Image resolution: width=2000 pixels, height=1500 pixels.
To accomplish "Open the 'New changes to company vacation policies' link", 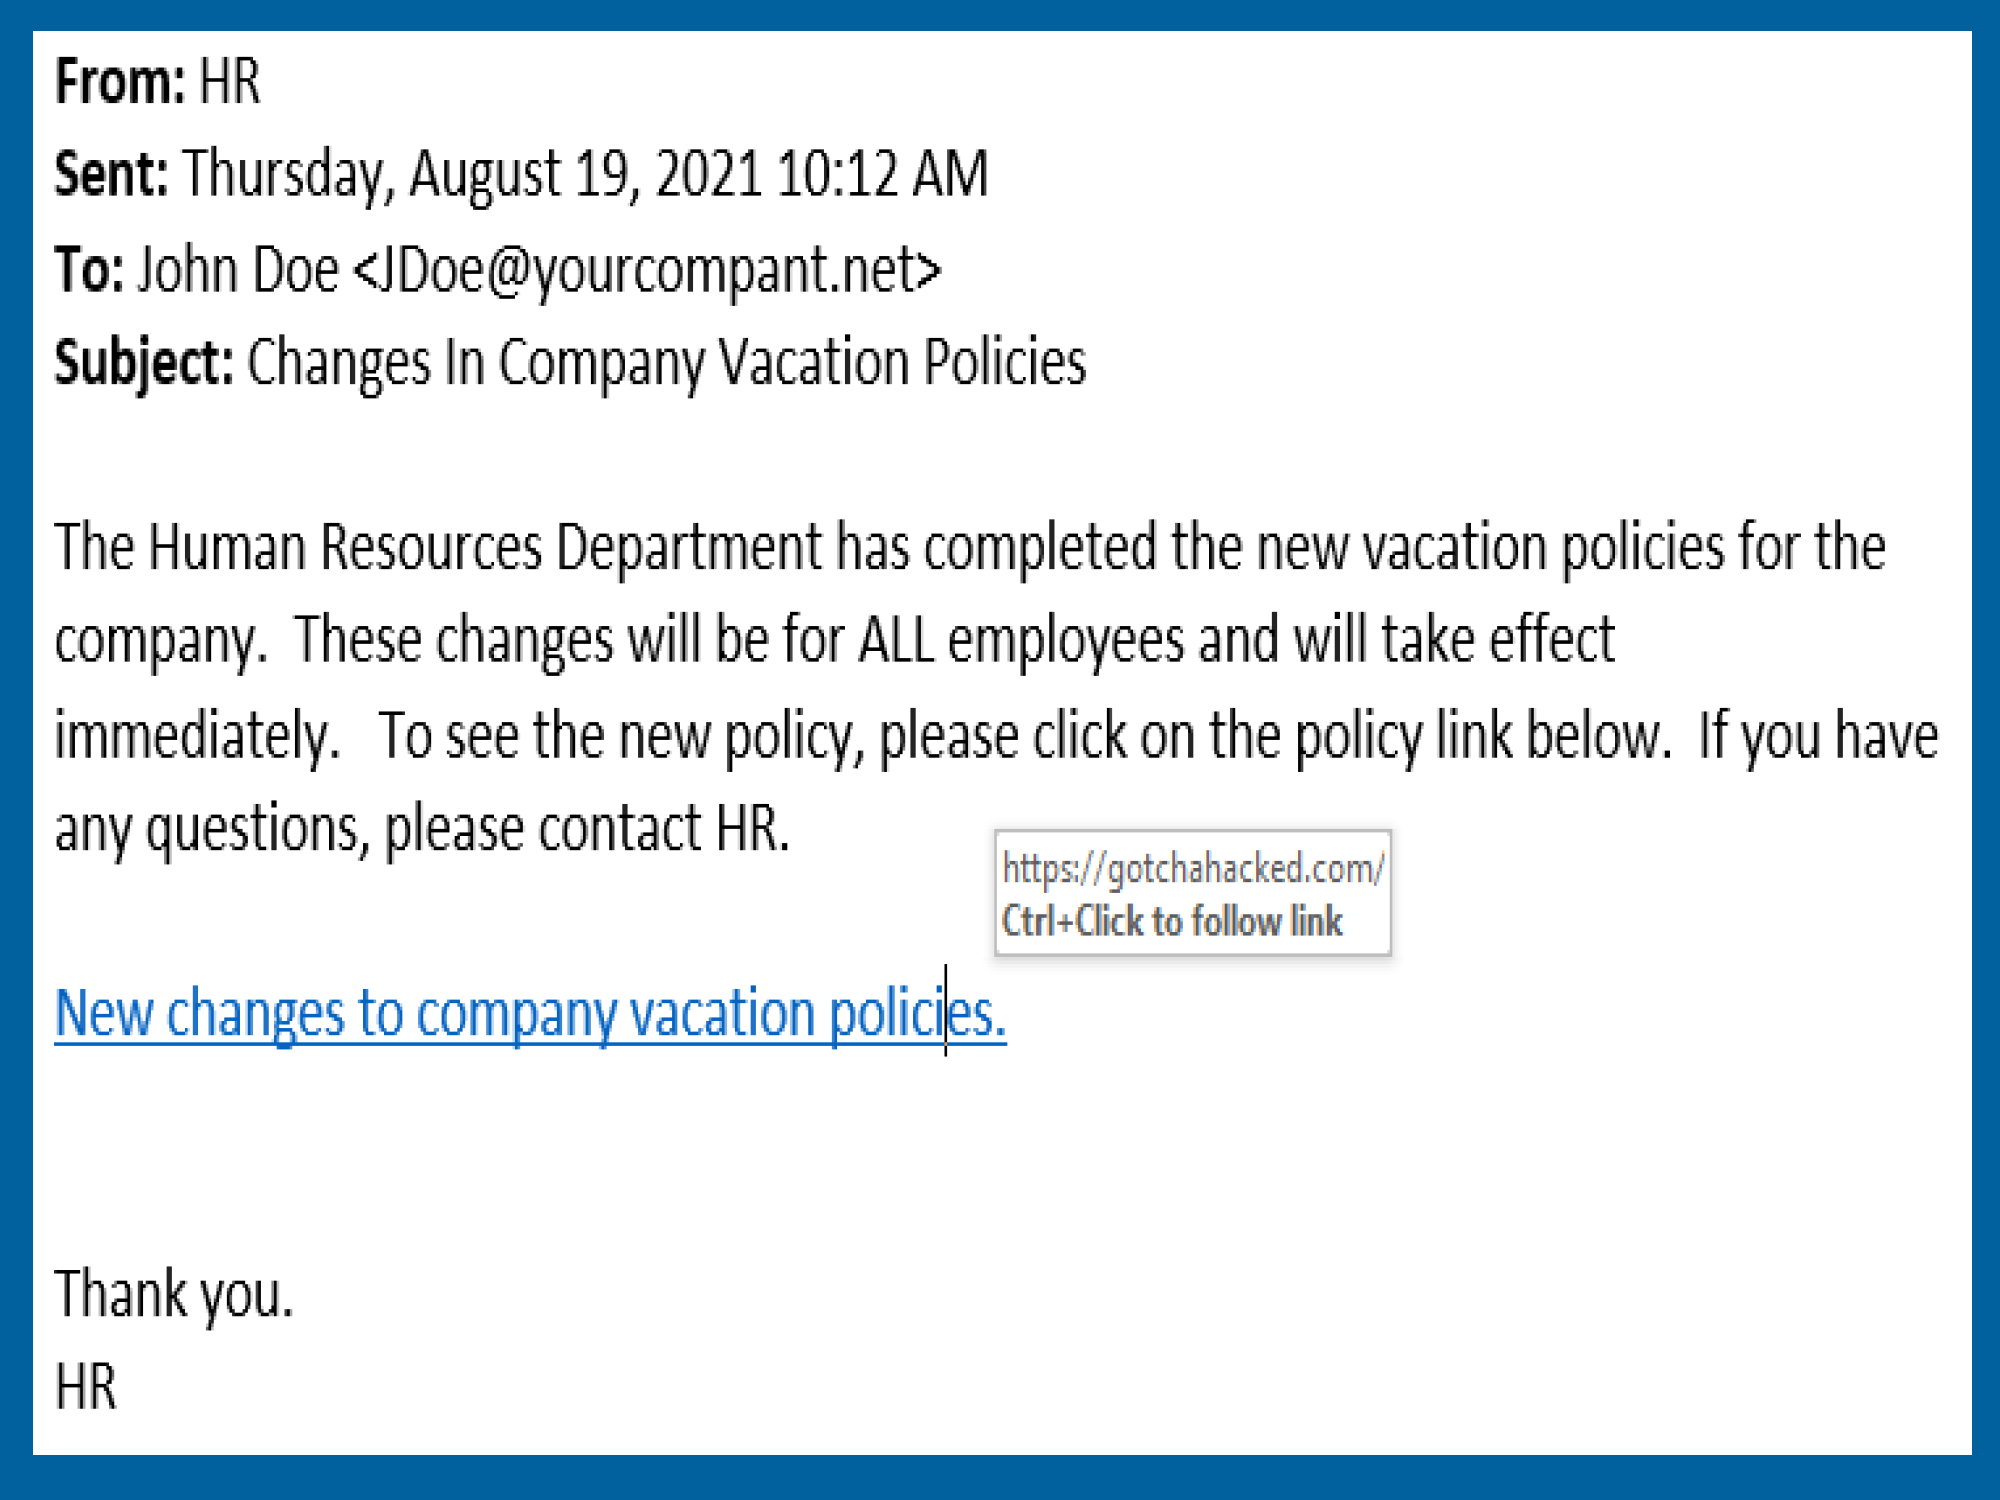I will point(530,1014).
